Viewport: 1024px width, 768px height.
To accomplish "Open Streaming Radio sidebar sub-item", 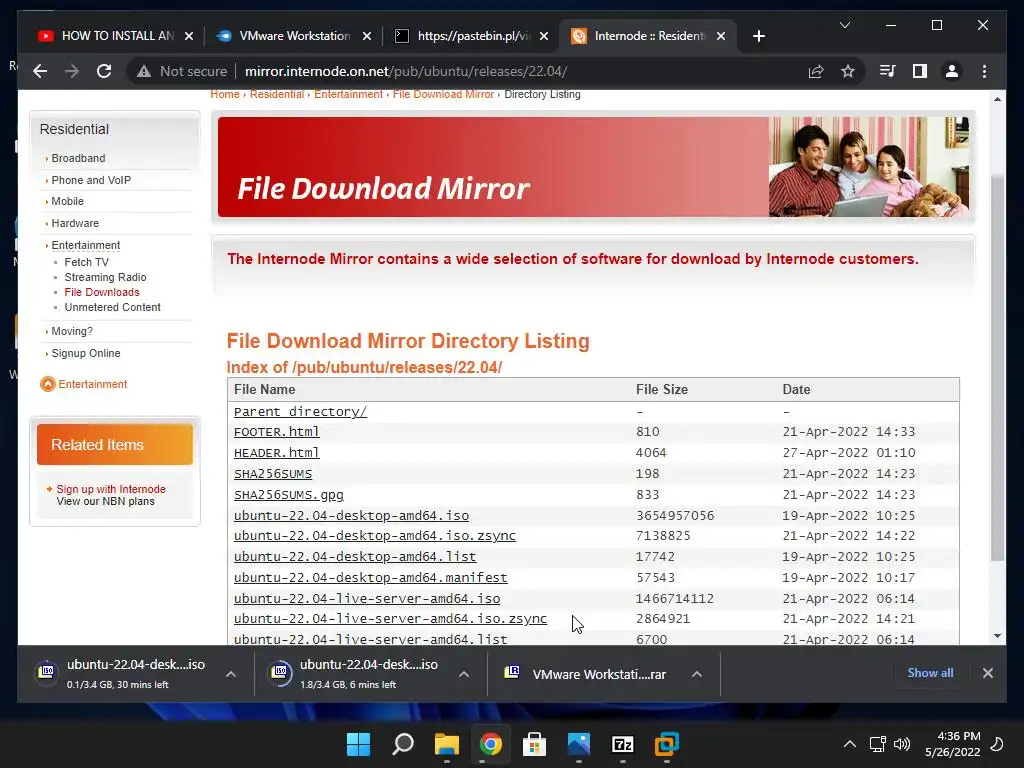I will (x=105, y=277).
